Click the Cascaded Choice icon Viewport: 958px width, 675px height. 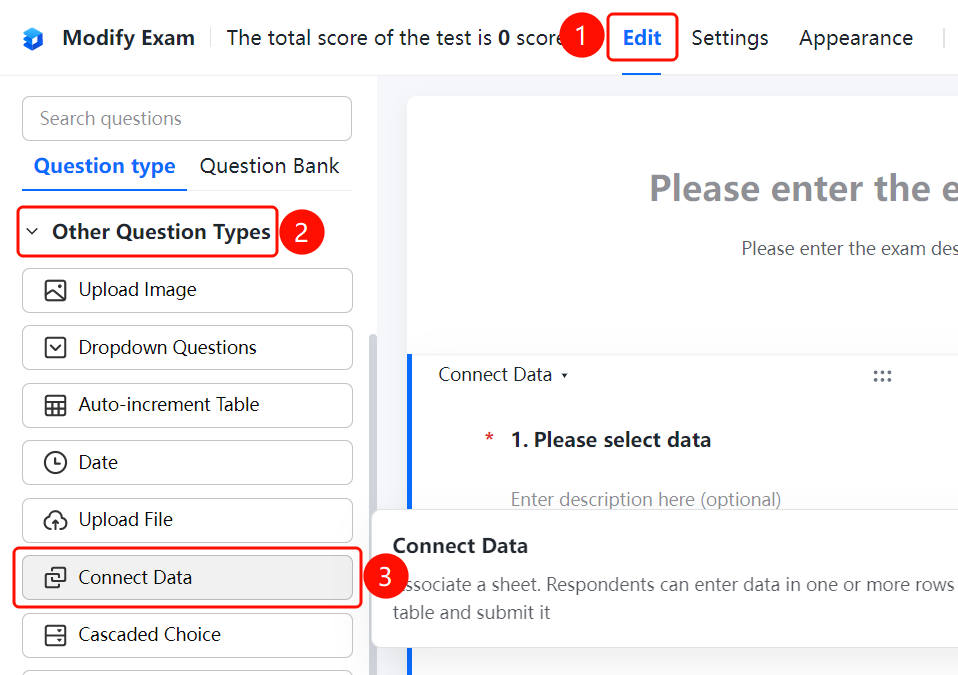(x=55, y=635)
